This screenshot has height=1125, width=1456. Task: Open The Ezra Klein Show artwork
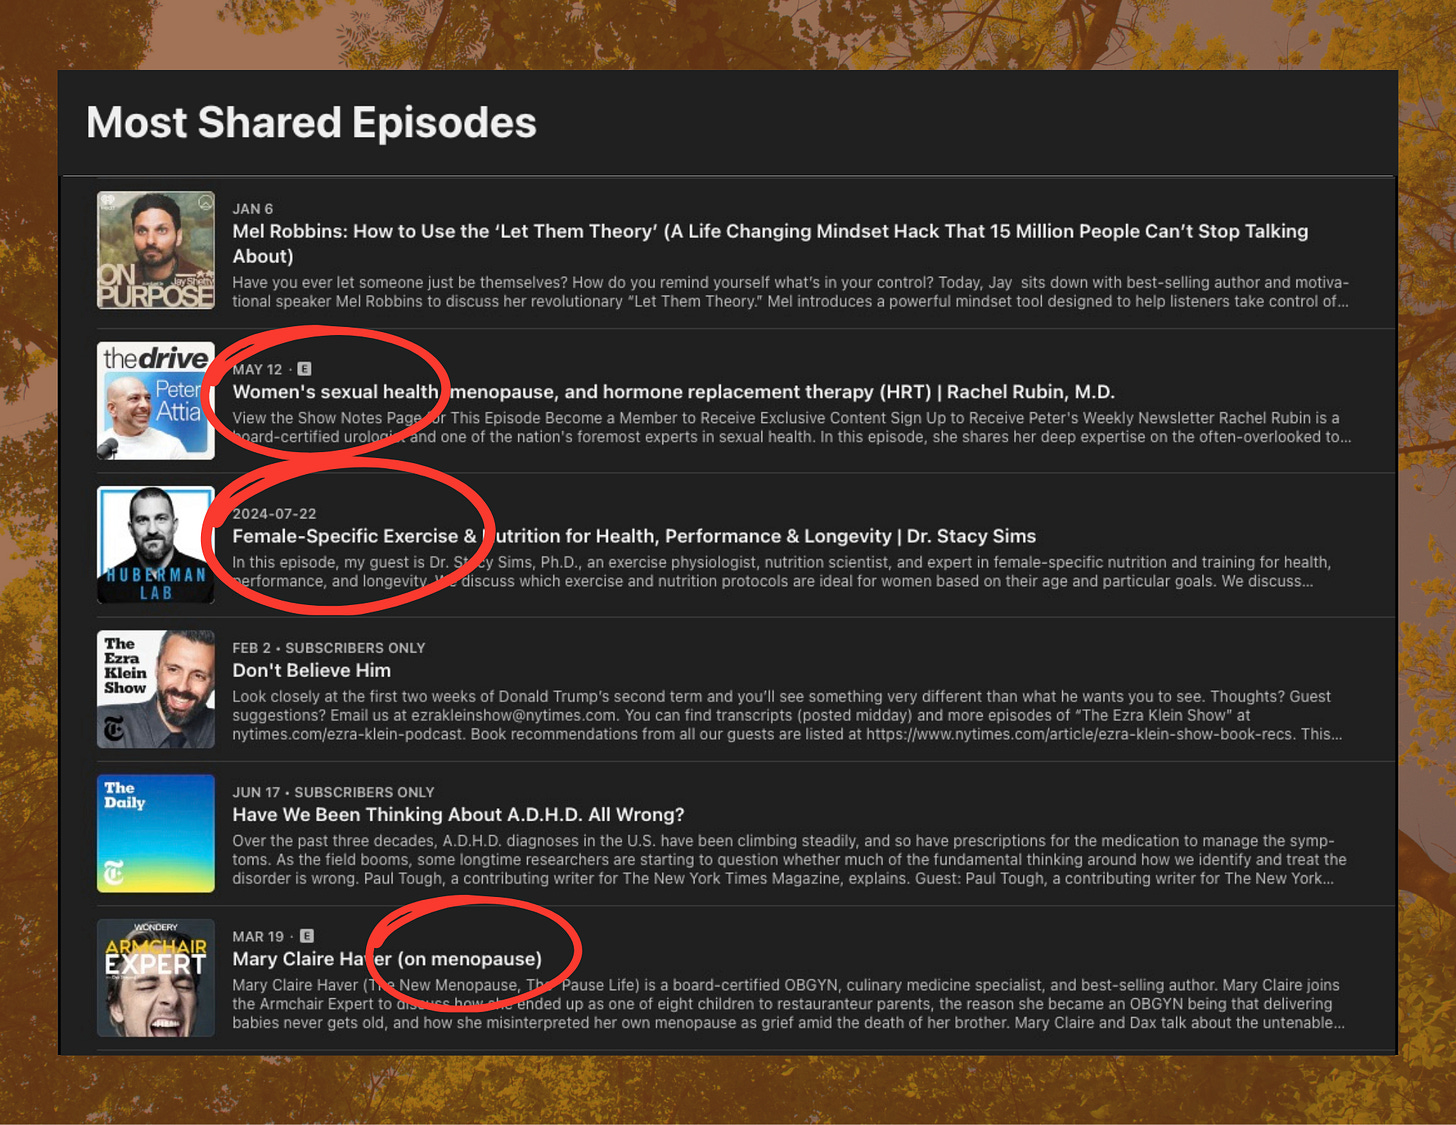click(x=155, y=689)
